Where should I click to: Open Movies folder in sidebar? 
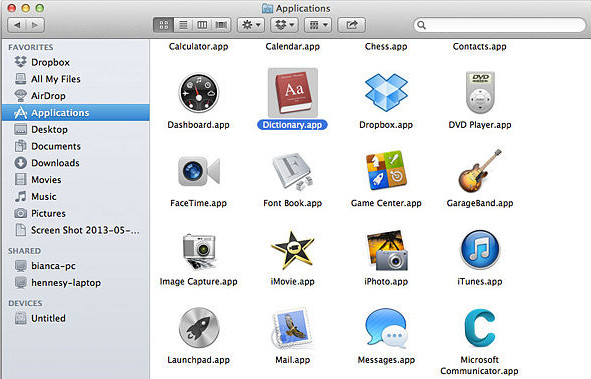tap(75, 180)
